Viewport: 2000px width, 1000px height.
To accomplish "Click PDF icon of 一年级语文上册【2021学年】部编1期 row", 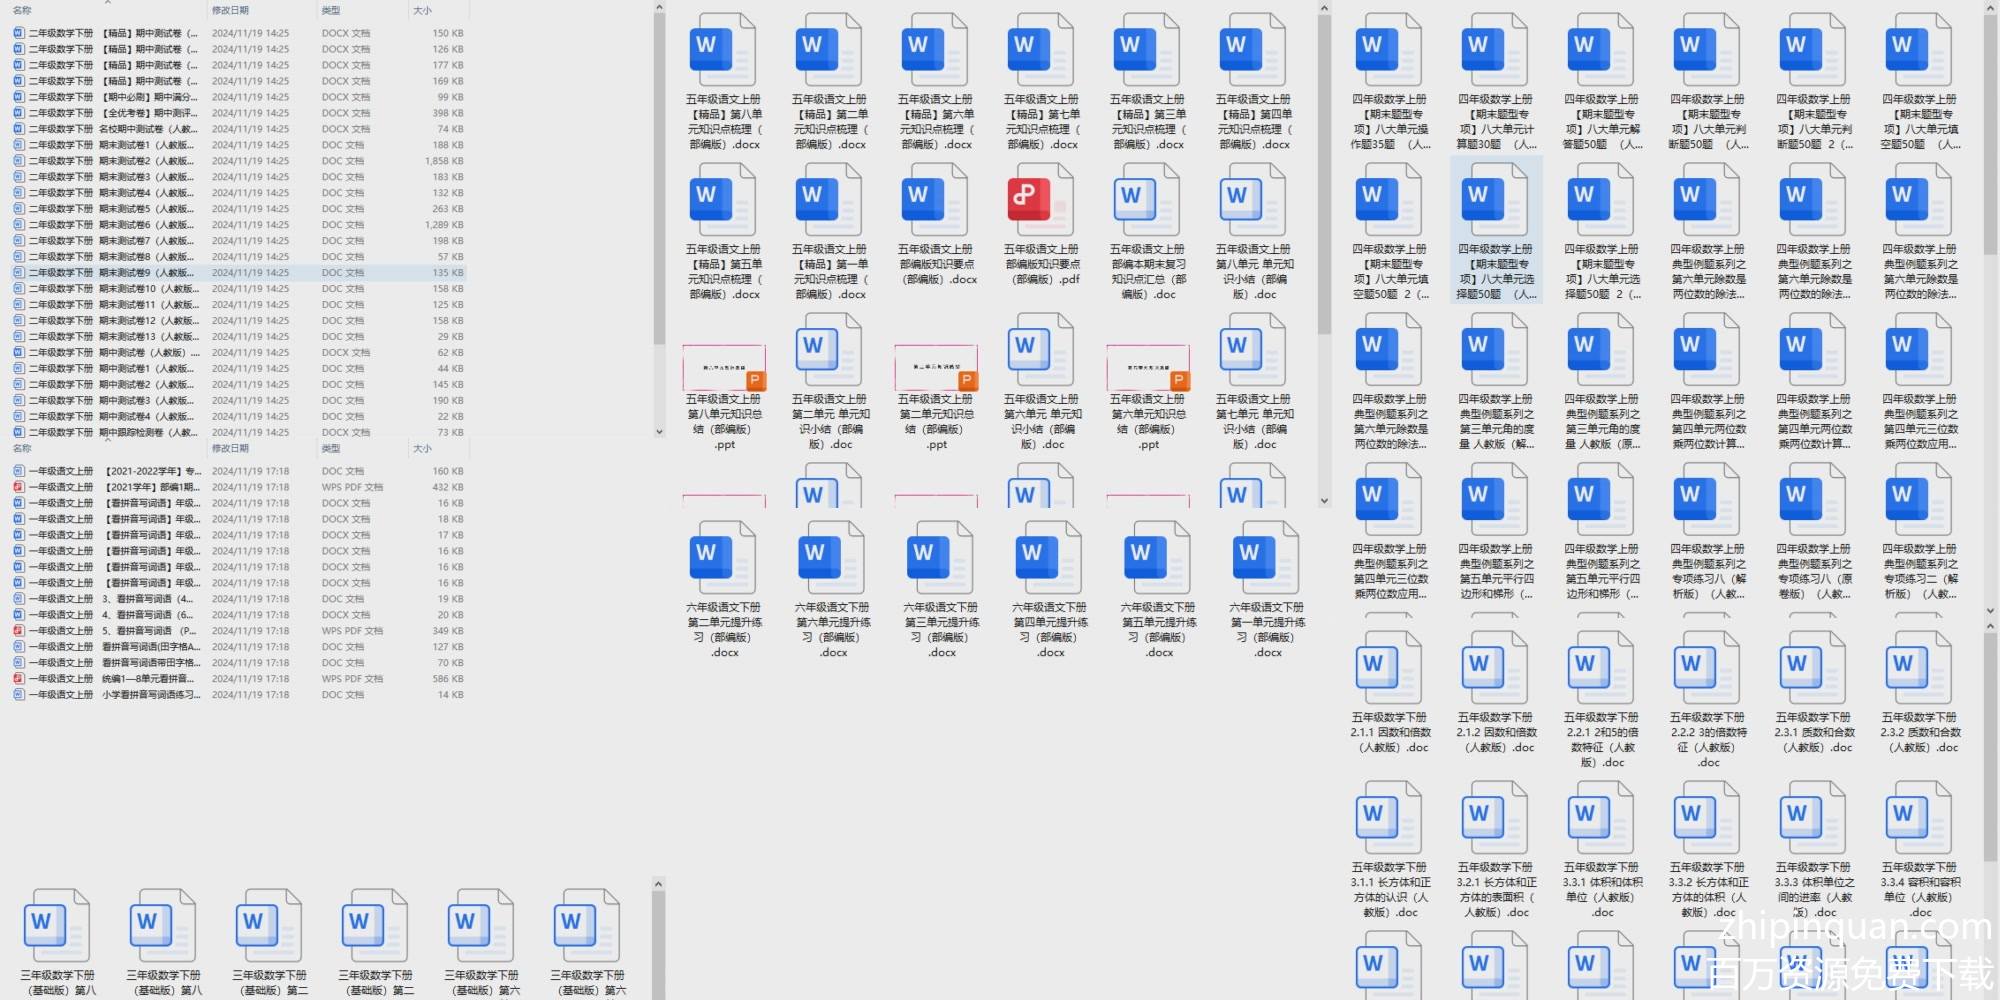I will click(x=18, y=487).
